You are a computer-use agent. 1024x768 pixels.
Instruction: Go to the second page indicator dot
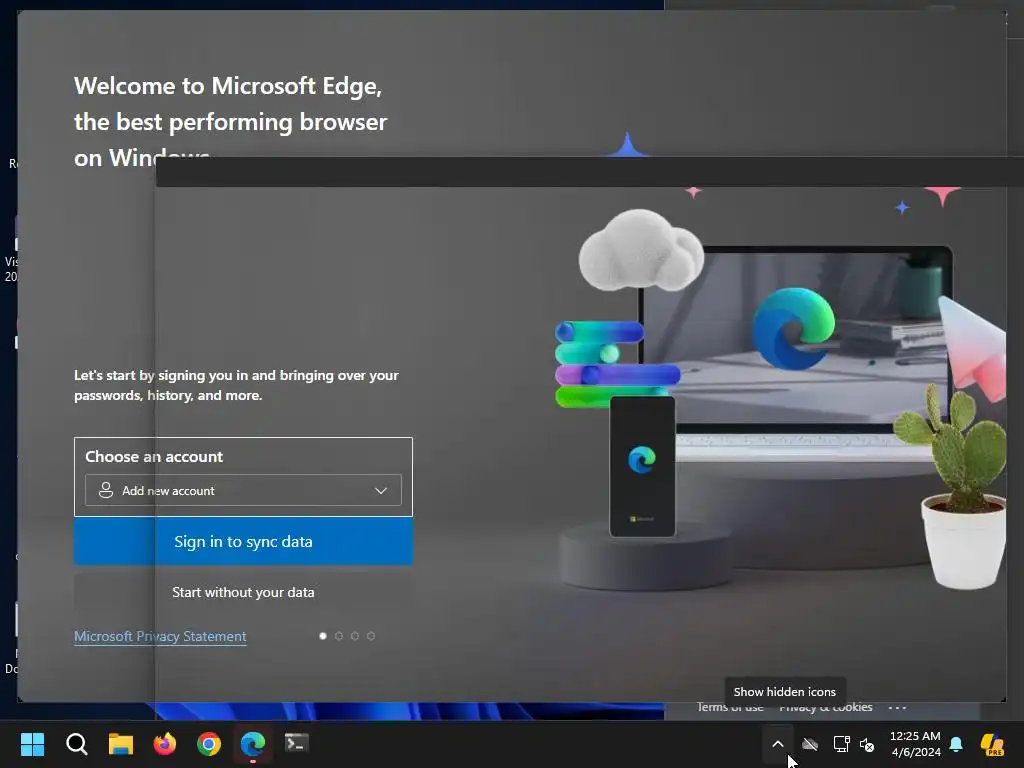339,636
